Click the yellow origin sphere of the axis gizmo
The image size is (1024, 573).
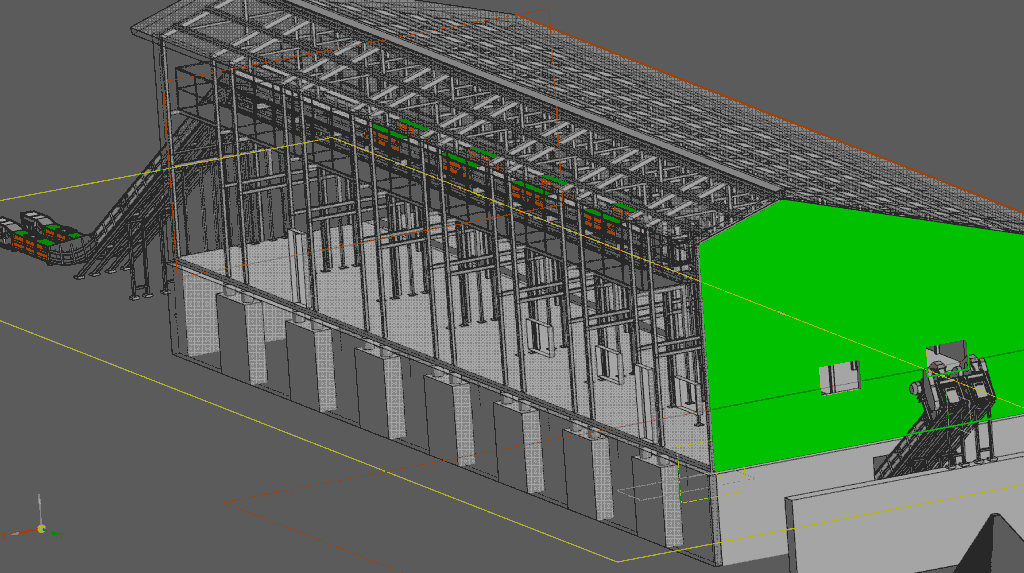tap(42, 529)
